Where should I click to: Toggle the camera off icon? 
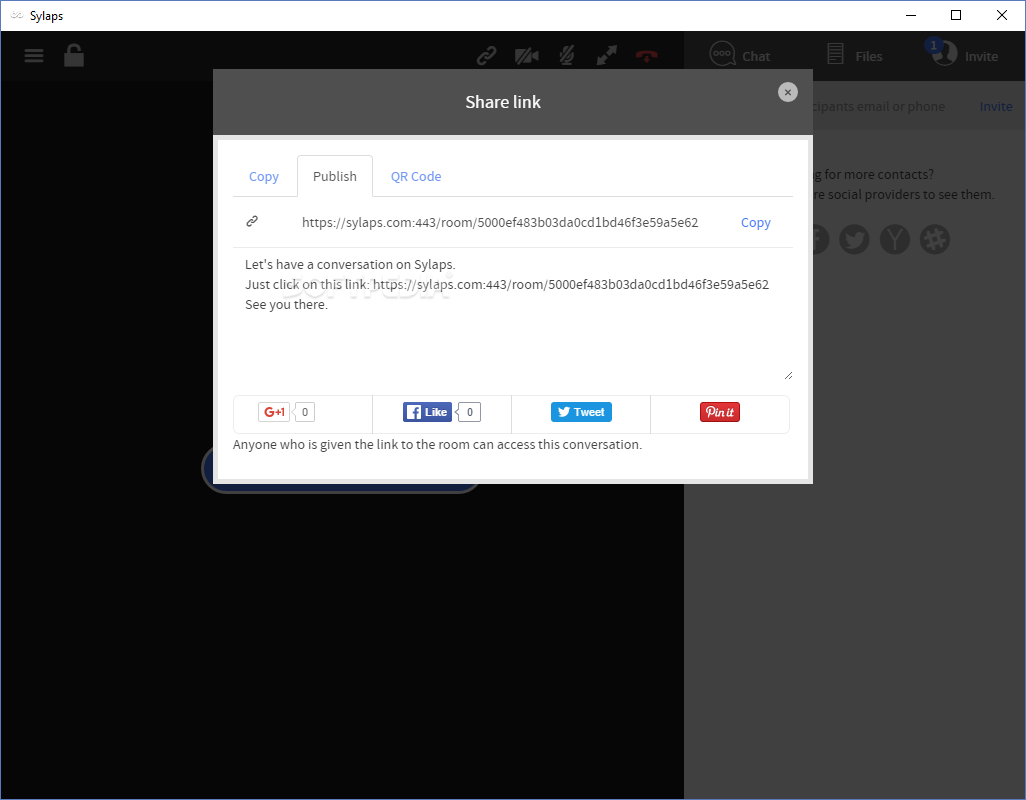pyautogui.click(x=526, y=56)
